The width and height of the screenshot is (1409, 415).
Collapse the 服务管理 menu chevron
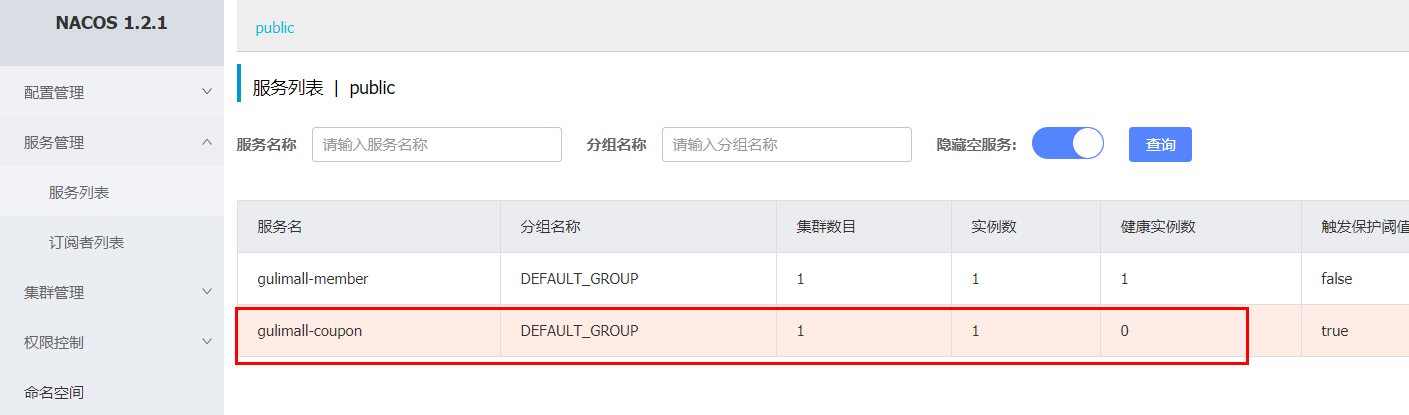(x=207, y=142)
